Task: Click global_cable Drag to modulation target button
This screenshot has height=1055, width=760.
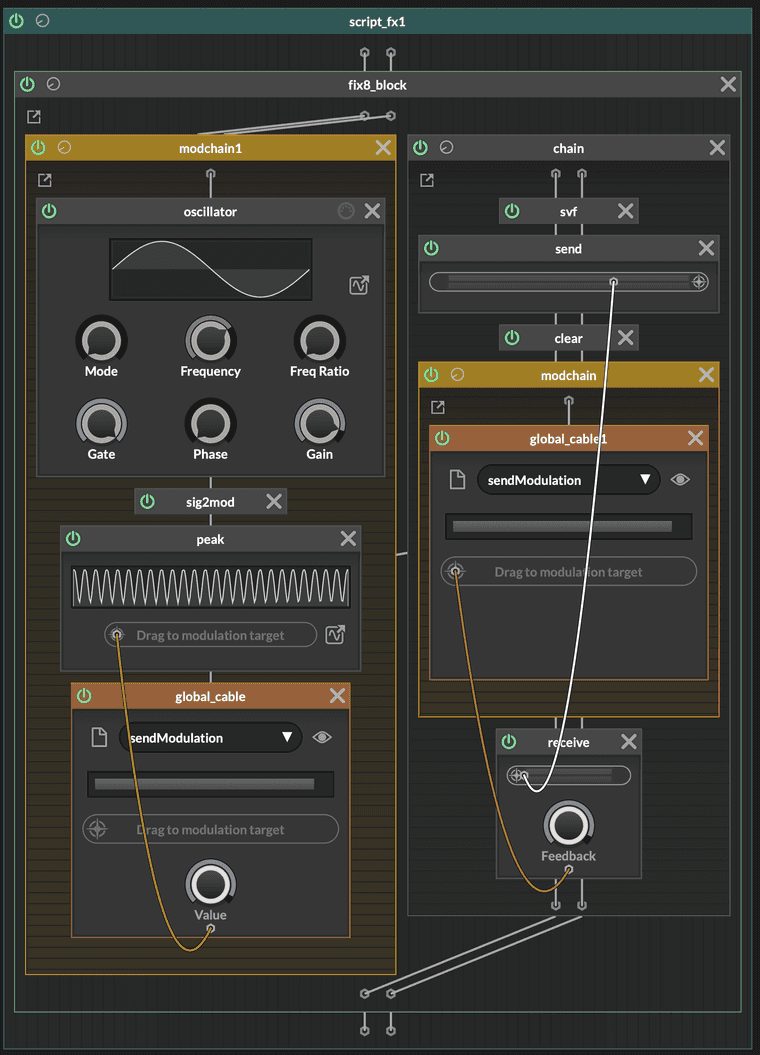Action: point(210,830)
